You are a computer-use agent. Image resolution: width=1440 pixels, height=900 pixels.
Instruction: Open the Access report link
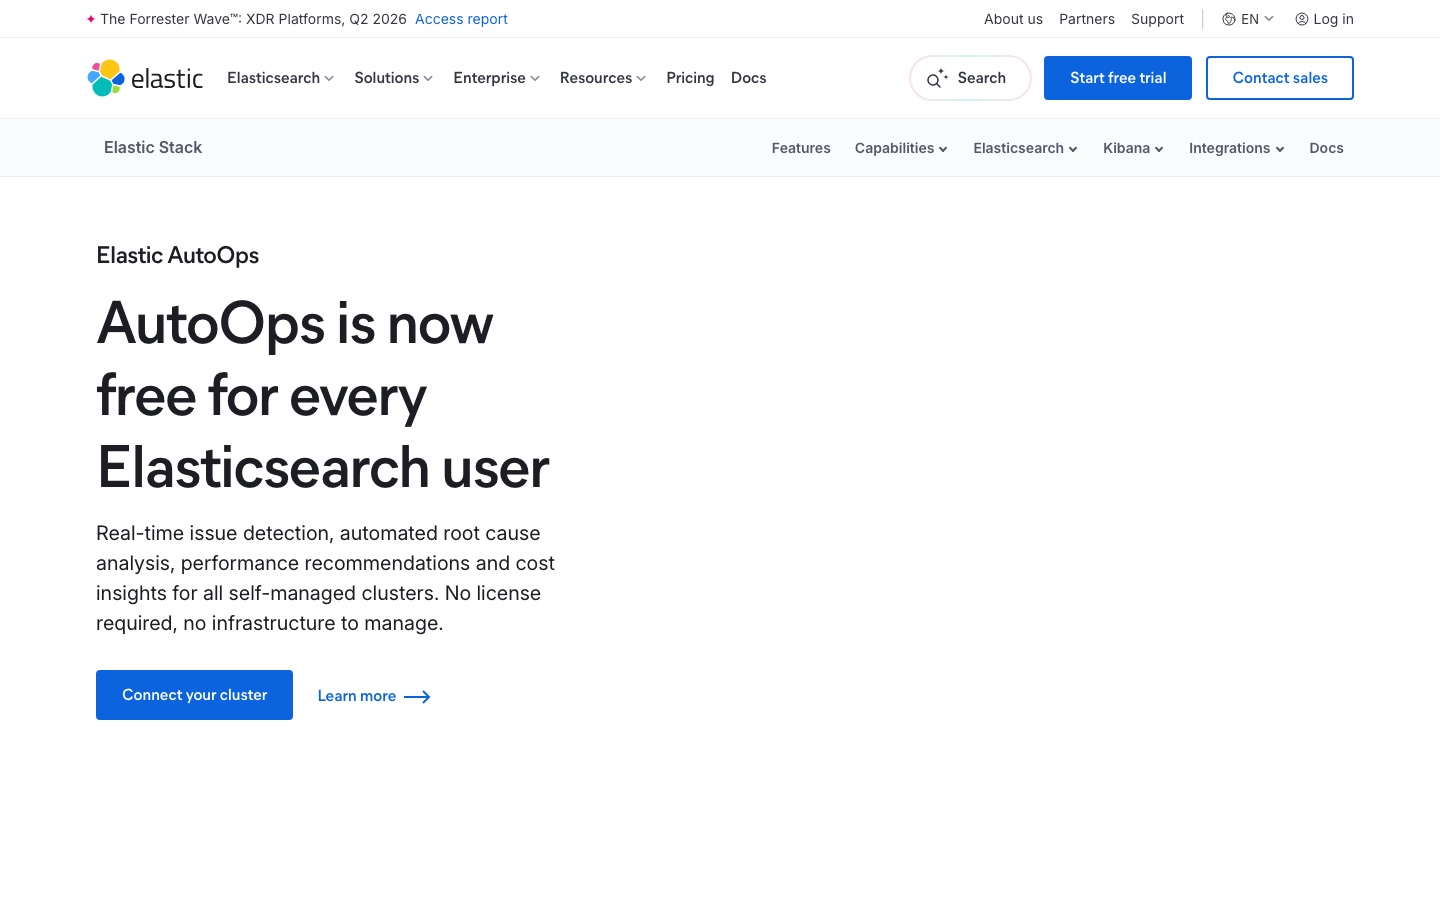coord(461,19)
